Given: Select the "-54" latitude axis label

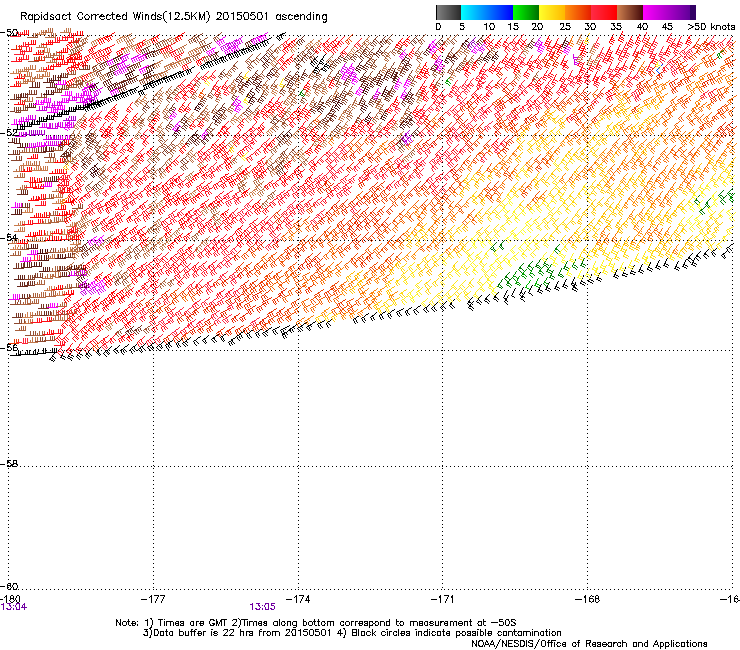Looking at the screenshot, I should pyautogui.click(x=9, y=237).
